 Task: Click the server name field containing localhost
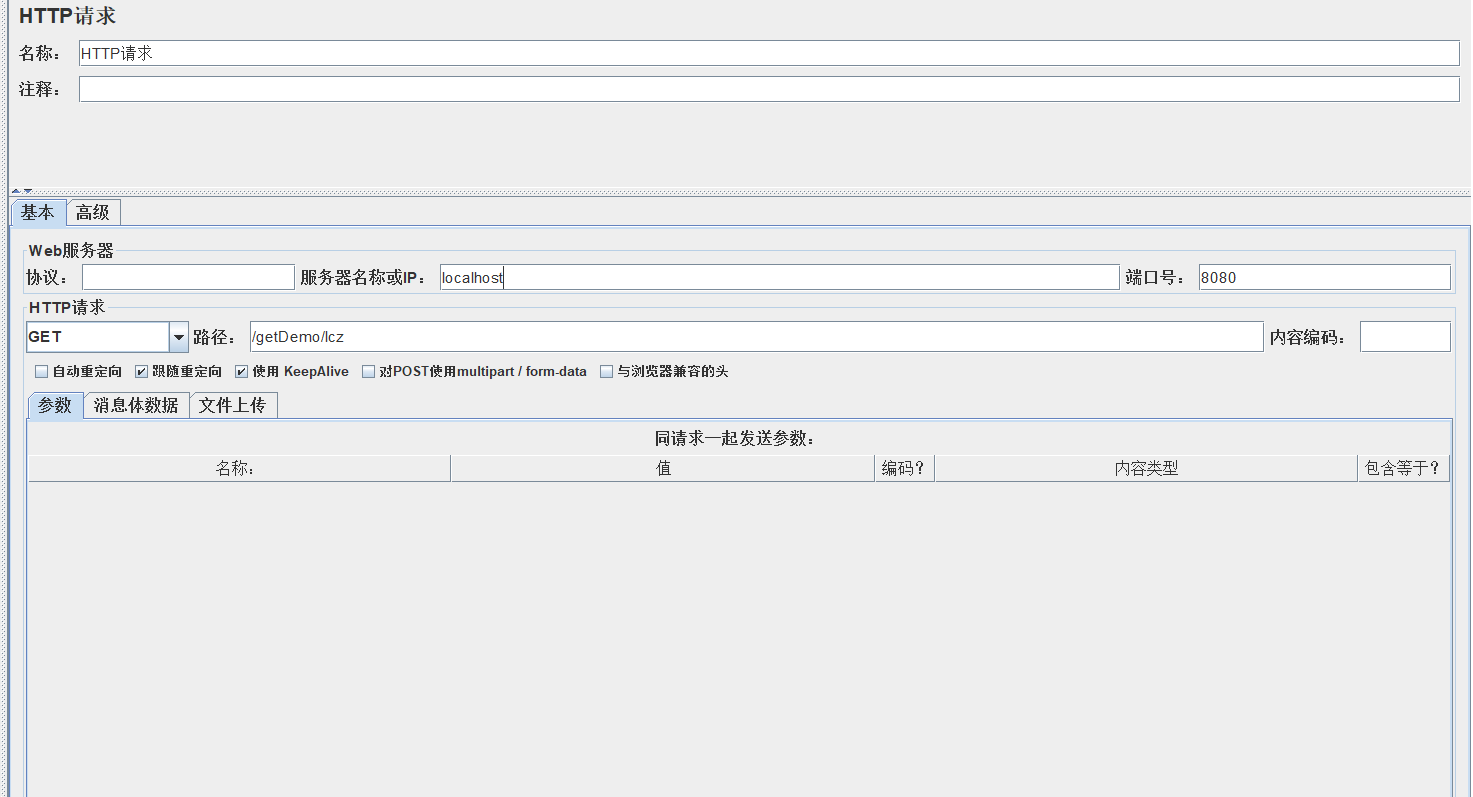coord(779,277)
